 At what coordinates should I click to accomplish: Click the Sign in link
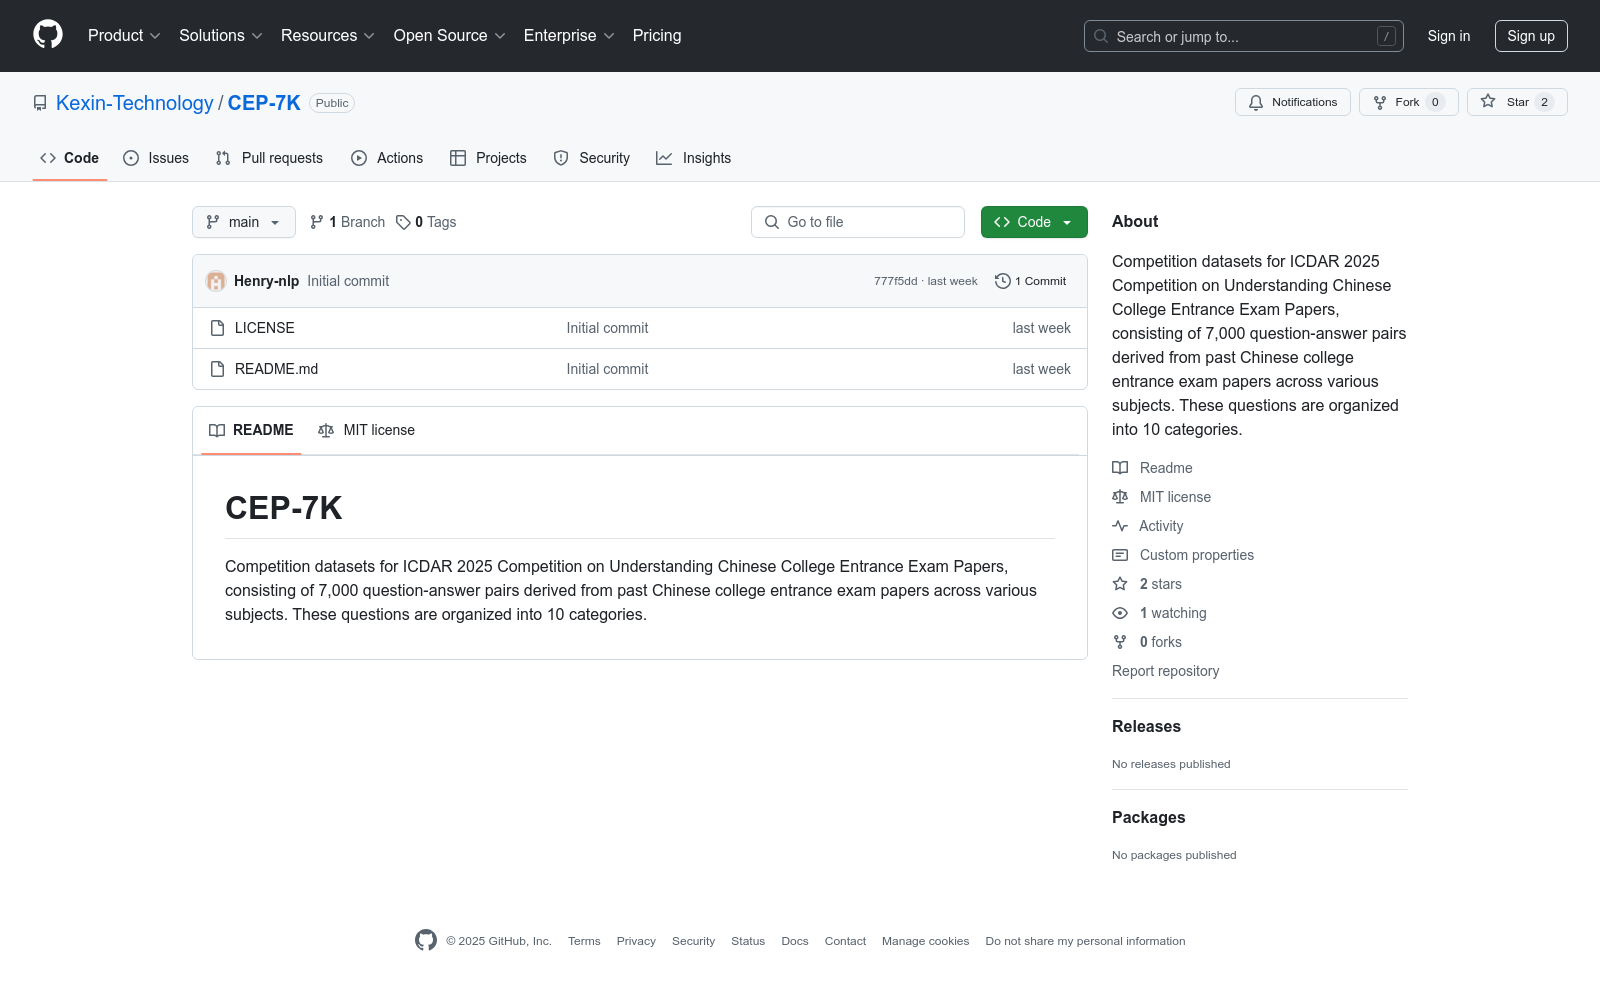coord(1448,36)
